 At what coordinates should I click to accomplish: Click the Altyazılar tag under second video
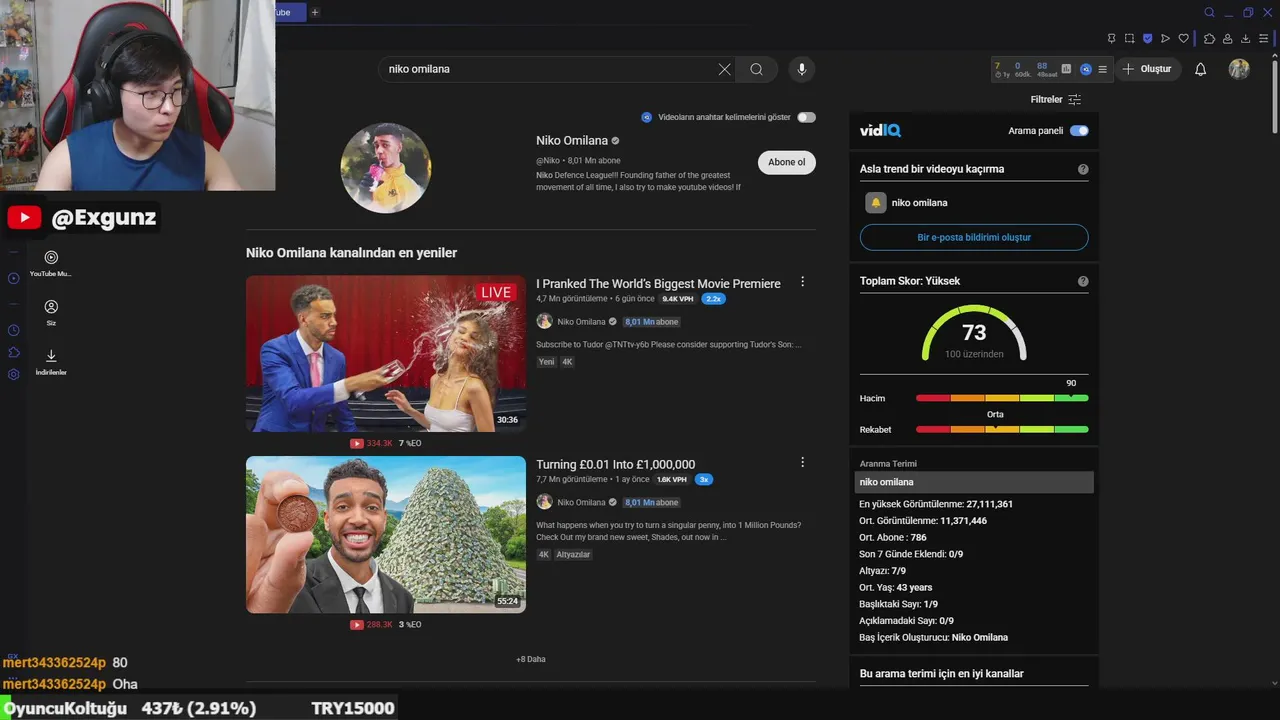(x=573, y=554)
